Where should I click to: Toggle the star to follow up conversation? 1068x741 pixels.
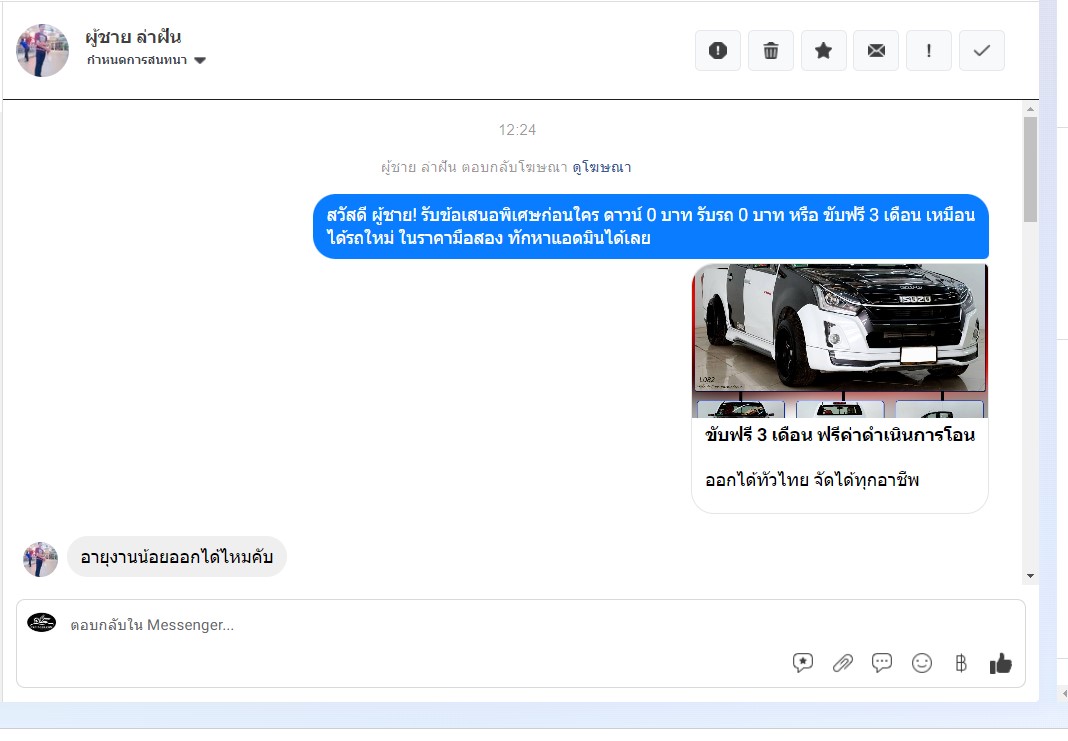pos(824,51)
